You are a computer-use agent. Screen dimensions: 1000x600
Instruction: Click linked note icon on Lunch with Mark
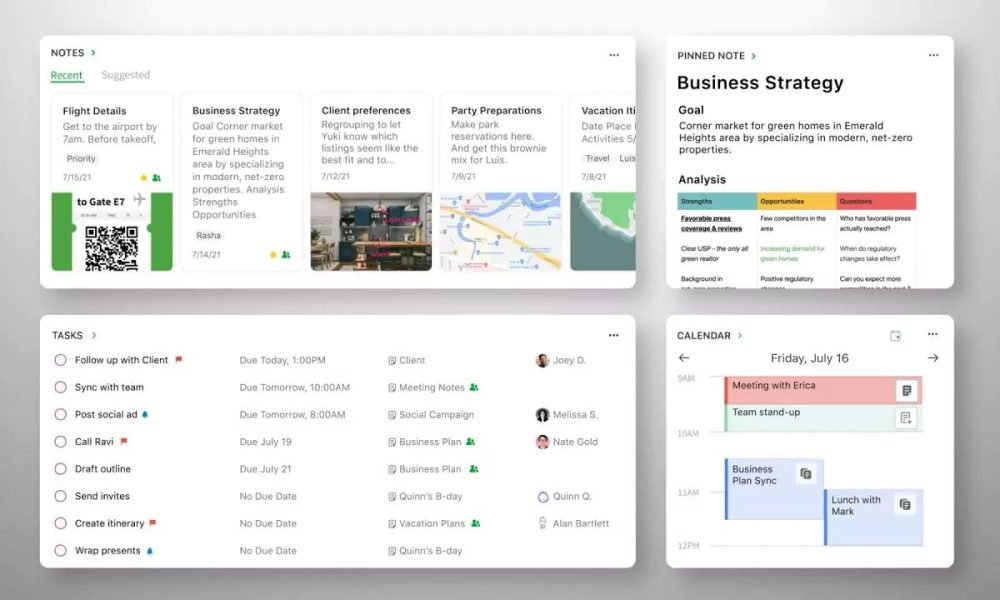pos(905,504)
